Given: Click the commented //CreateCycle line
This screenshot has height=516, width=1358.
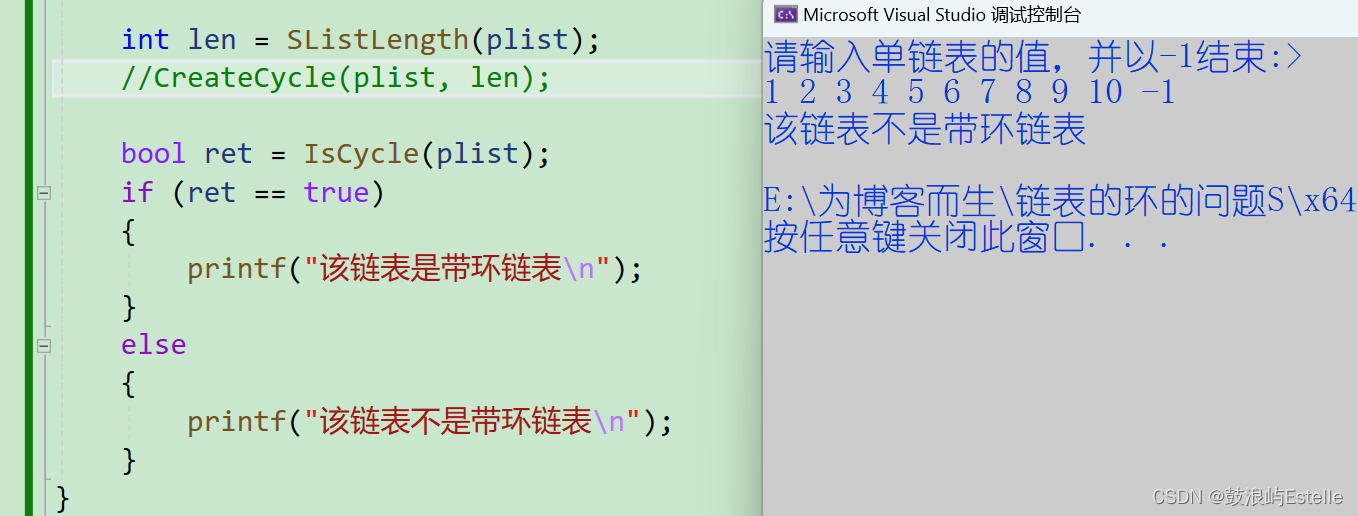Looking at the screenshot, I should [x=336, y=78].
